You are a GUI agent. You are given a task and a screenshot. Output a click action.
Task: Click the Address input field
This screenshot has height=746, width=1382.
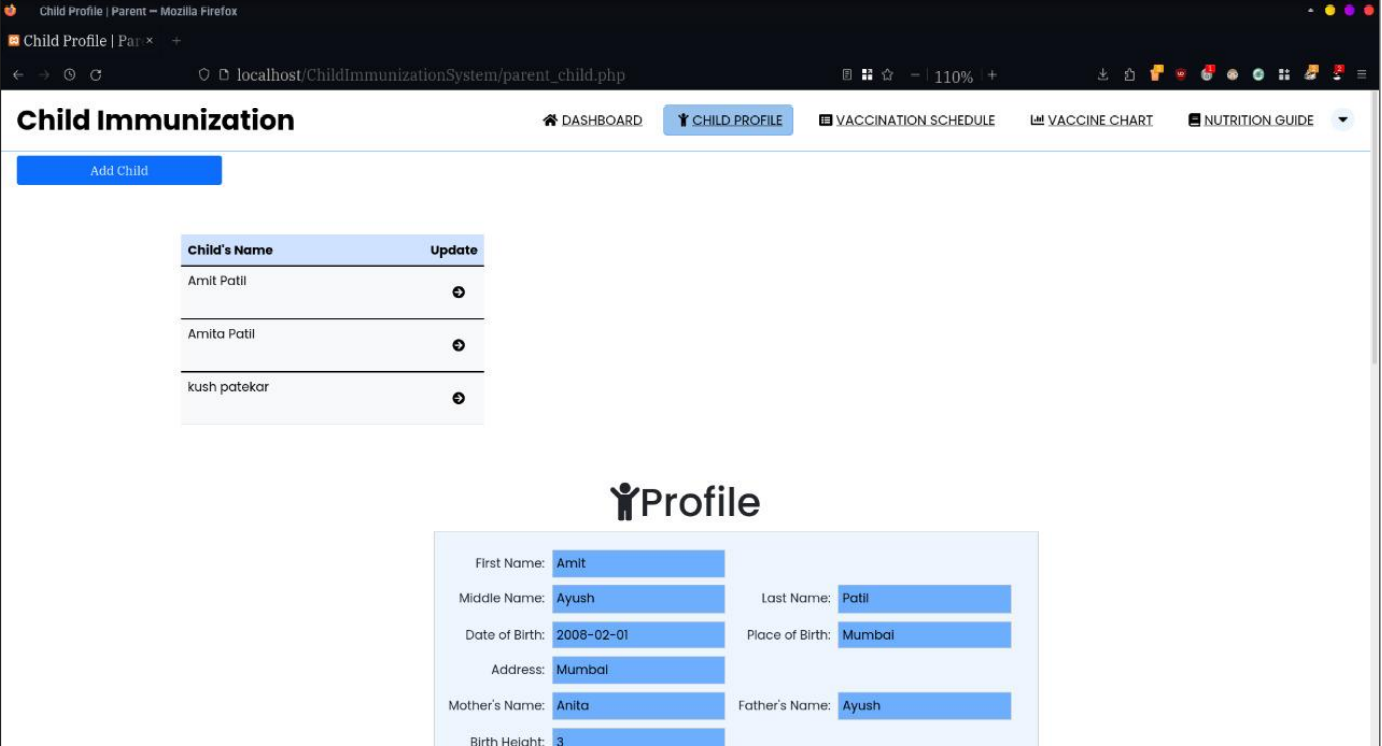click(638, 669)
